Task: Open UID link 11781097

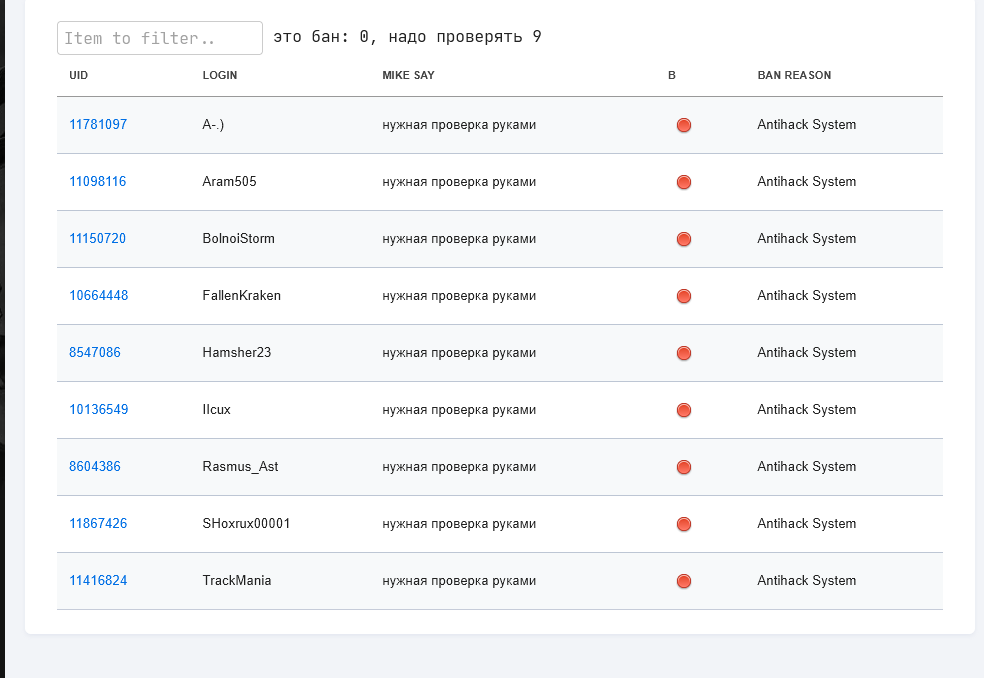Action: click(x=98, y=125)
